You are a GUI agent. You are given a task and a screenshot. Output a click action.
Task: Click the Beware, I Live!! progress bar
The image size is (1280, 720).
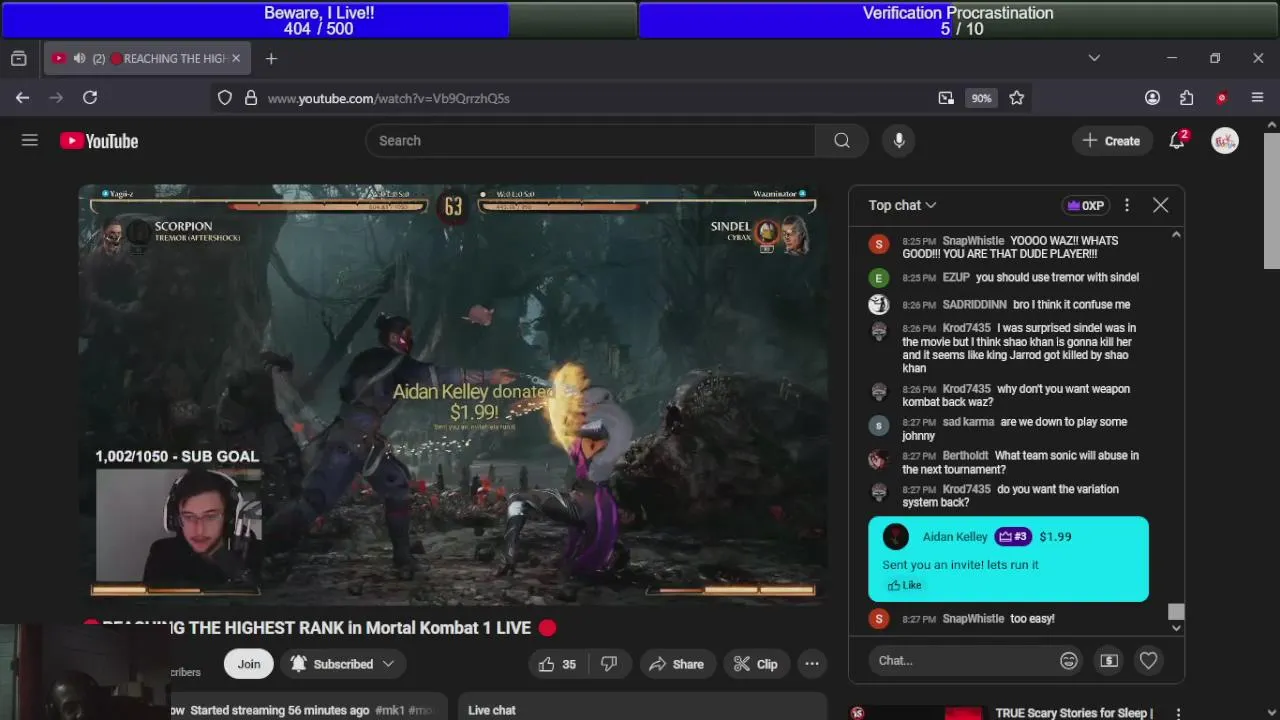click(x=318, y=20)
